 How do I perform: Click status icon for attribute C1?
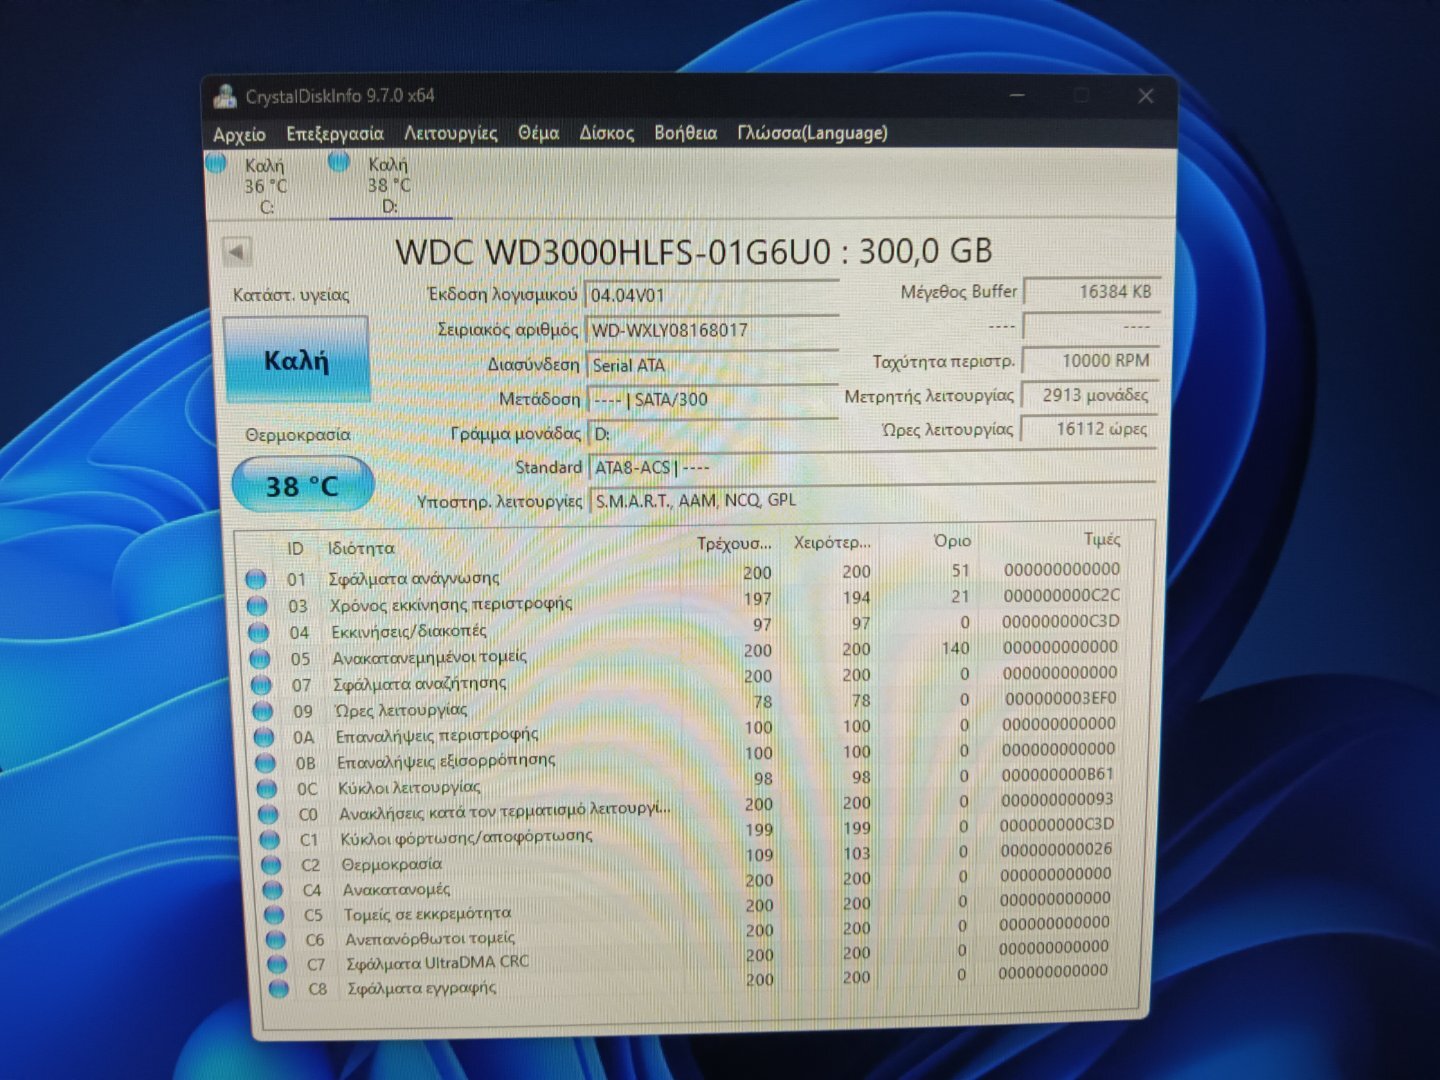(270, 840)
